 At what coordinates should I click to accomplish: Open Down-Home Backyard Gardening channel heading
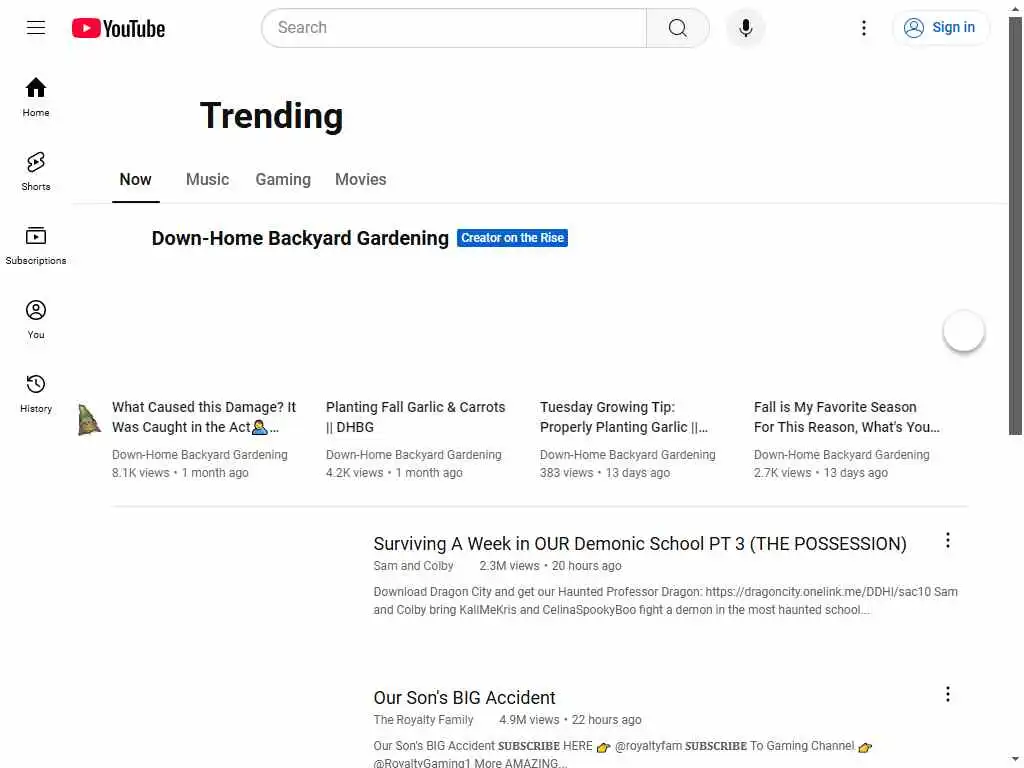pyautogui.click(x=300, y=238)
